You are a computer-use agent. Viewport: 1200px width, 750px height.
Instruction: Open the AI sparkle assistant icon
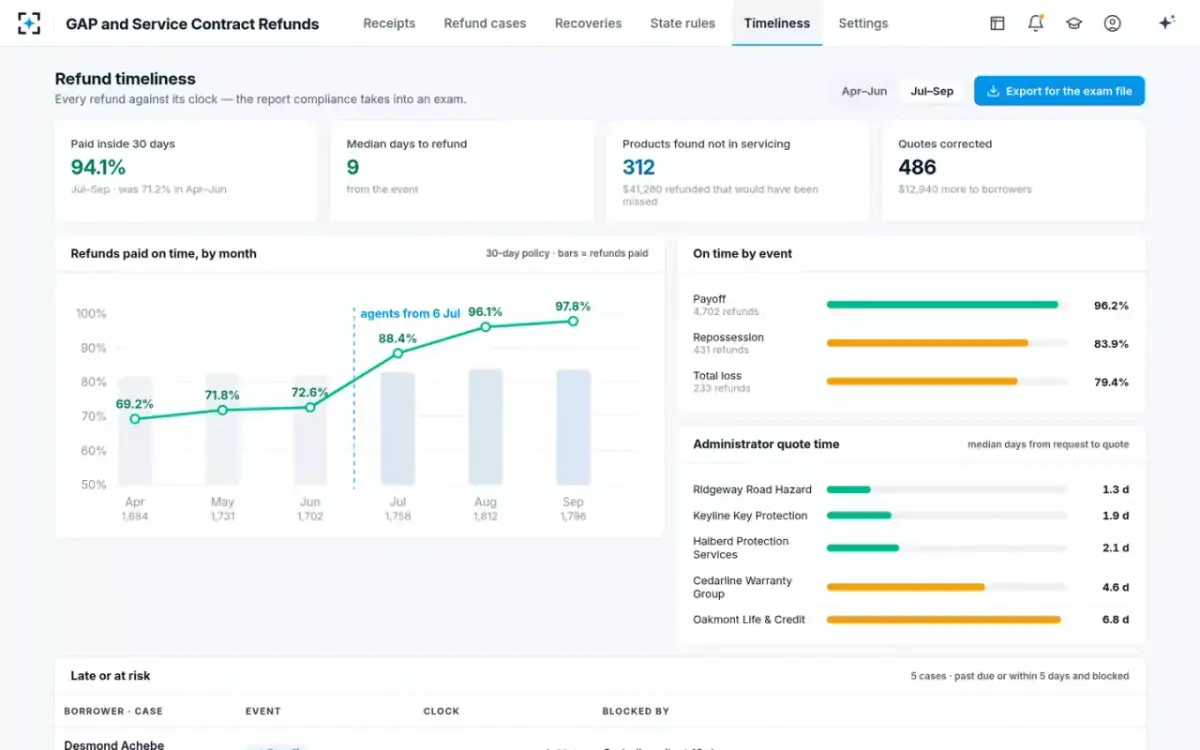click(1166, 23)
